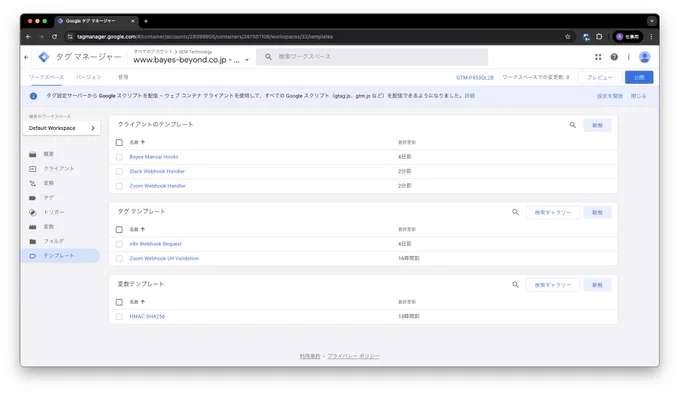Image resolution: width=680 pixels, height=394 pixels.
Task: Reload the page in the browser toolbar
Action: 54,37
